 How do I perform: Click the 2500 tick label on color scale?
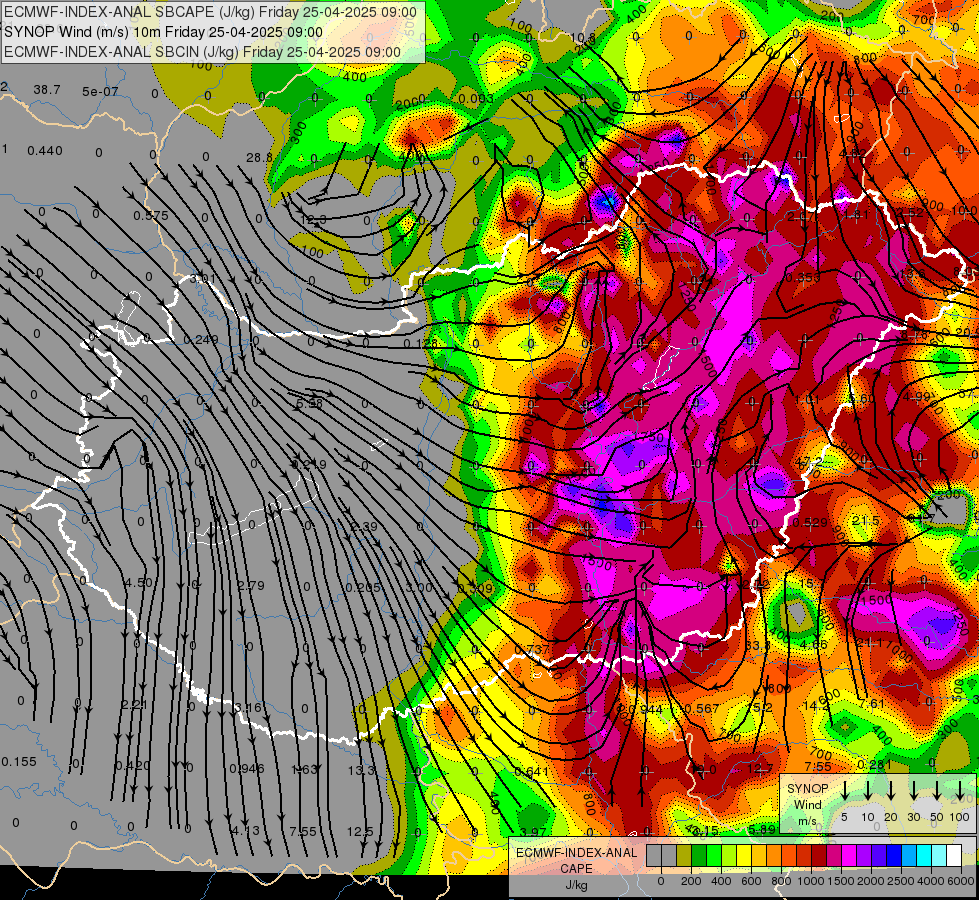click(x=901, y=881)
